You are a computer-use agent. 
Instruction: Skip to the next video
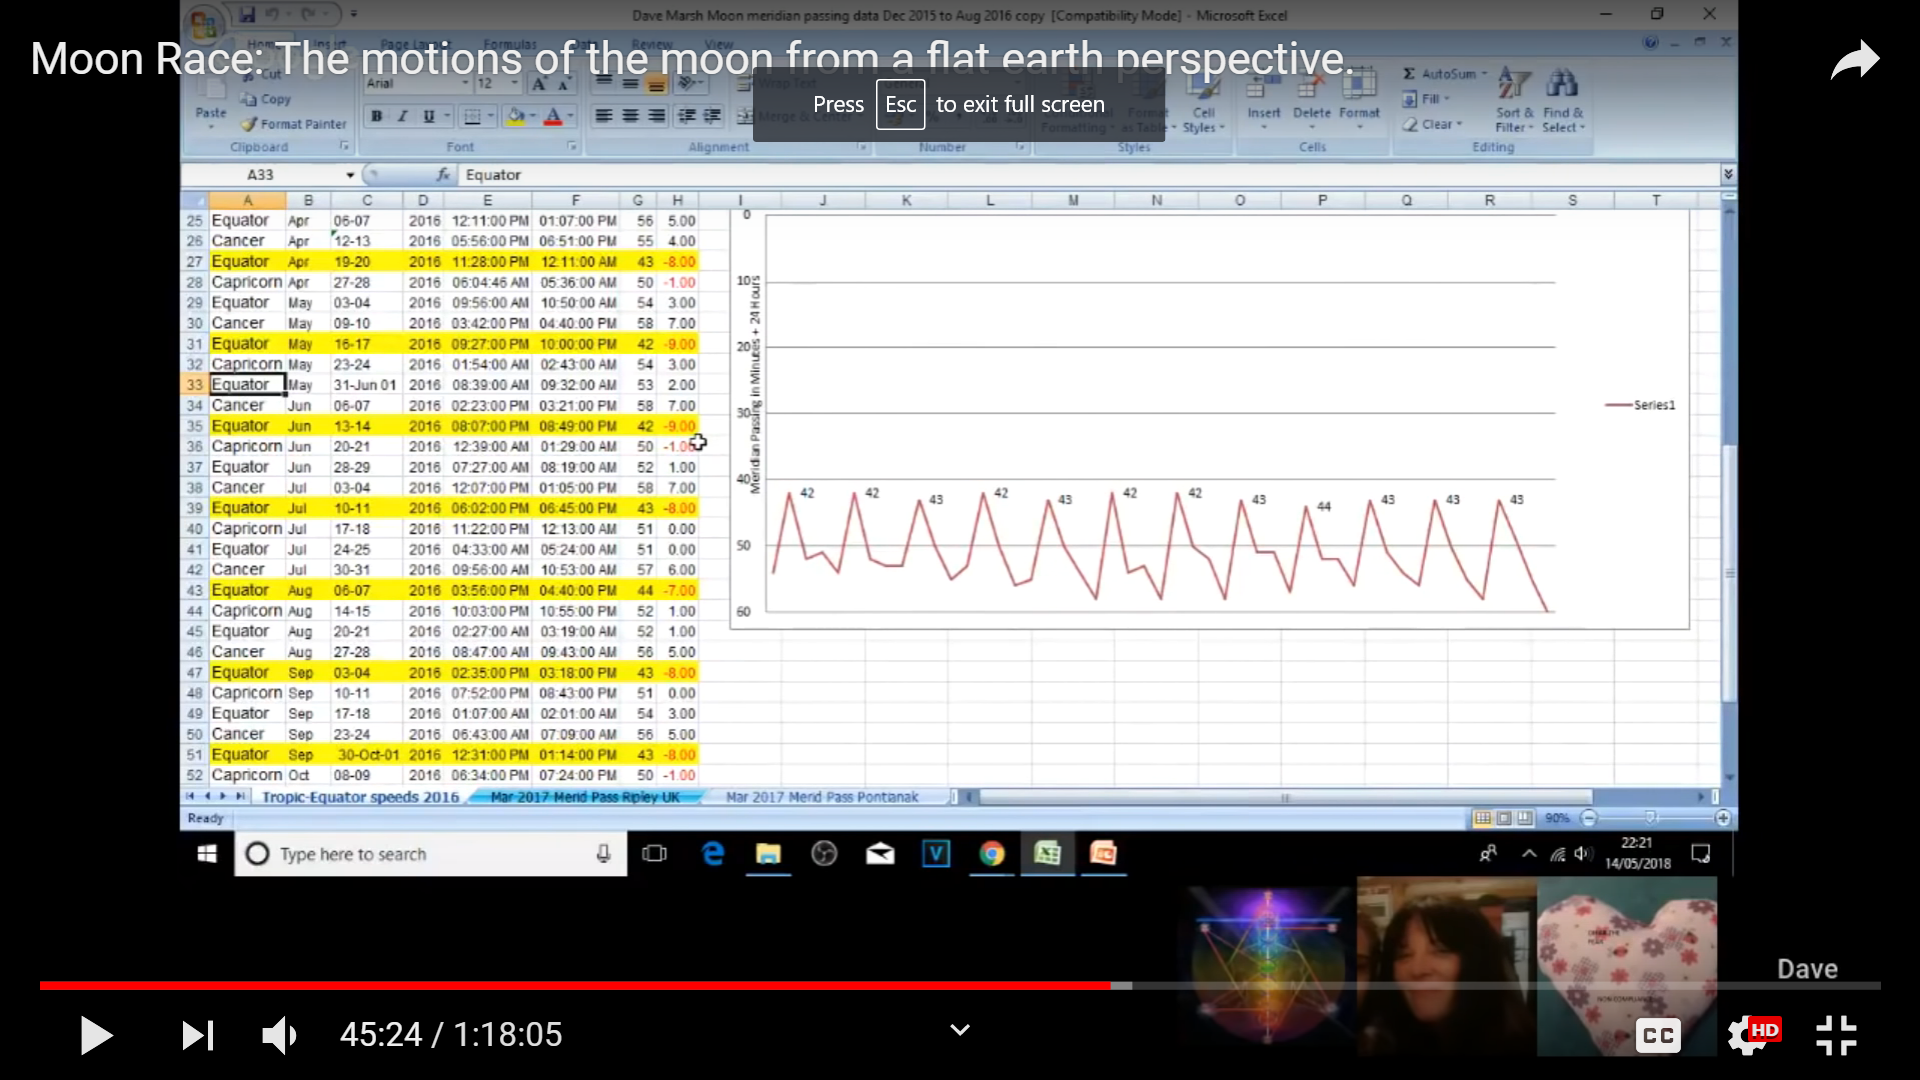click(197, 1035)
